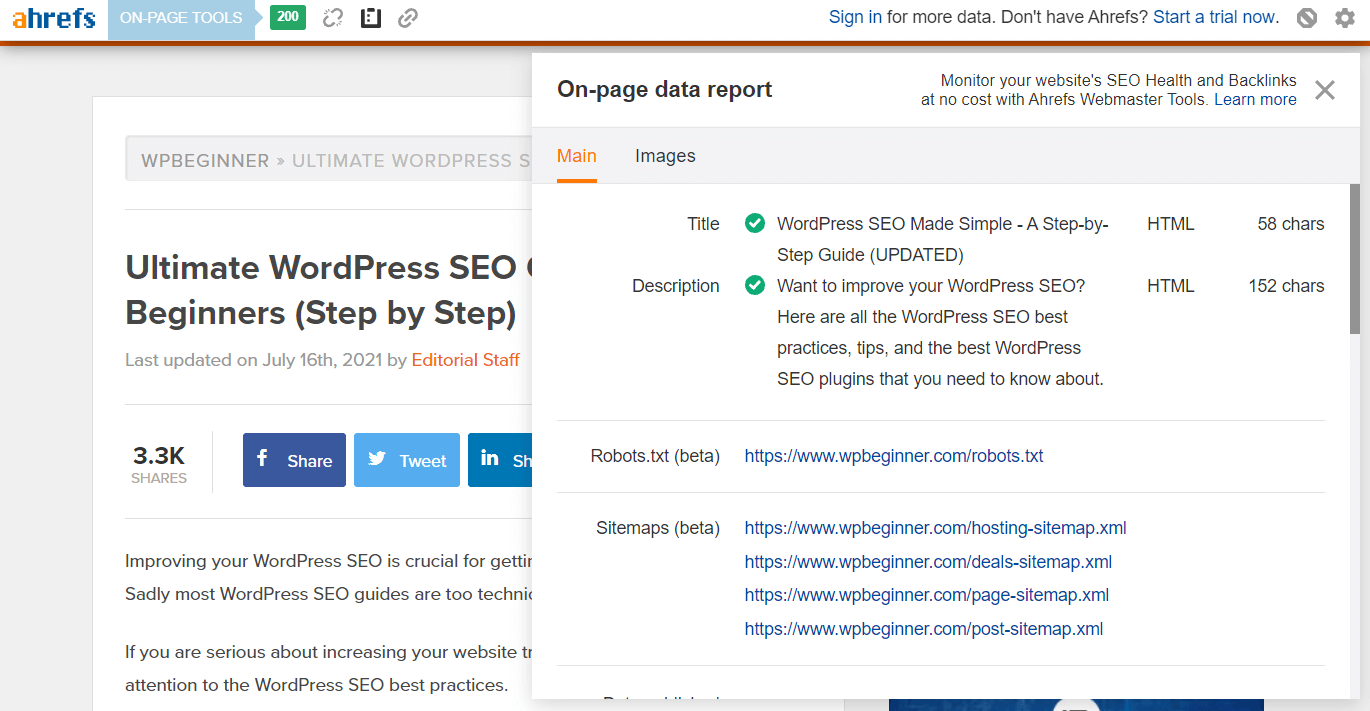Click the green checkmark beside Title
The height and width of the screenshot is (711, 1370).
(755, 223)
